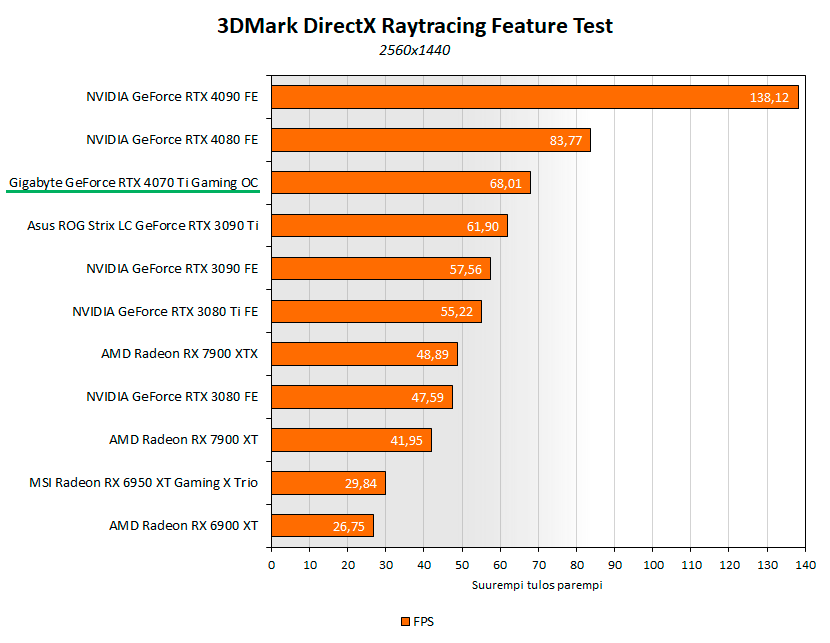
Task: Click the 55,22 value on the bar
Action: click(457, 312)
